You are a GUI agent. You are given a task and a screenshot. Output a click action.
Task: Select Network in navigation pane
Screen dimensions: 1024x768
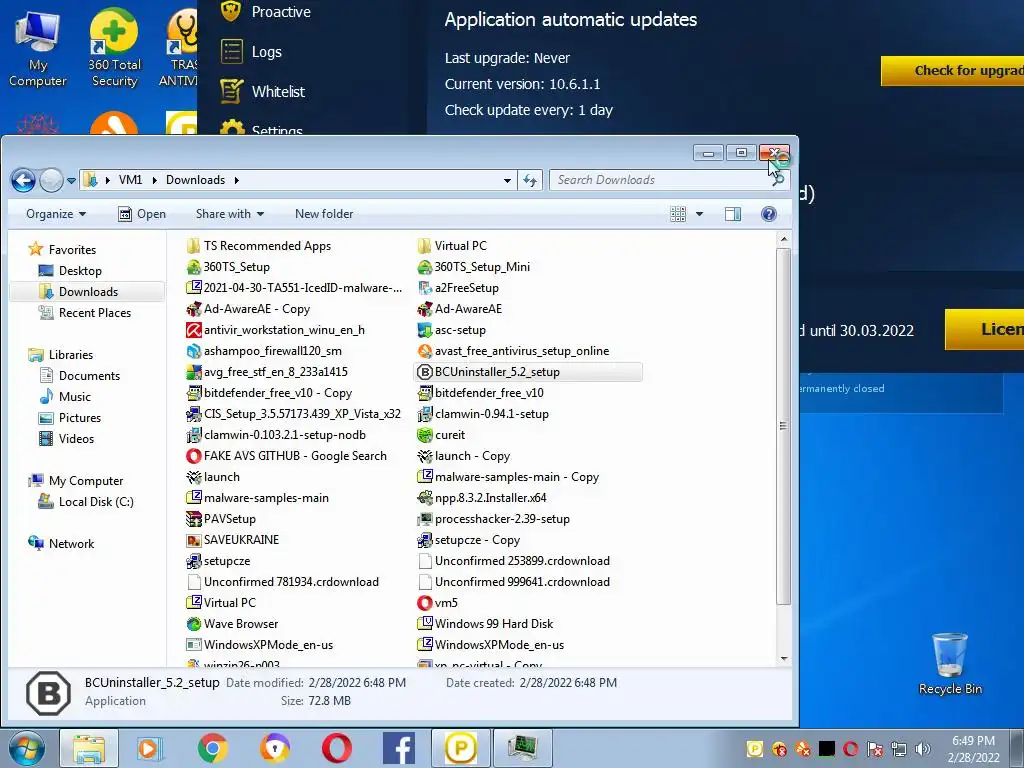tap(71, 543)
